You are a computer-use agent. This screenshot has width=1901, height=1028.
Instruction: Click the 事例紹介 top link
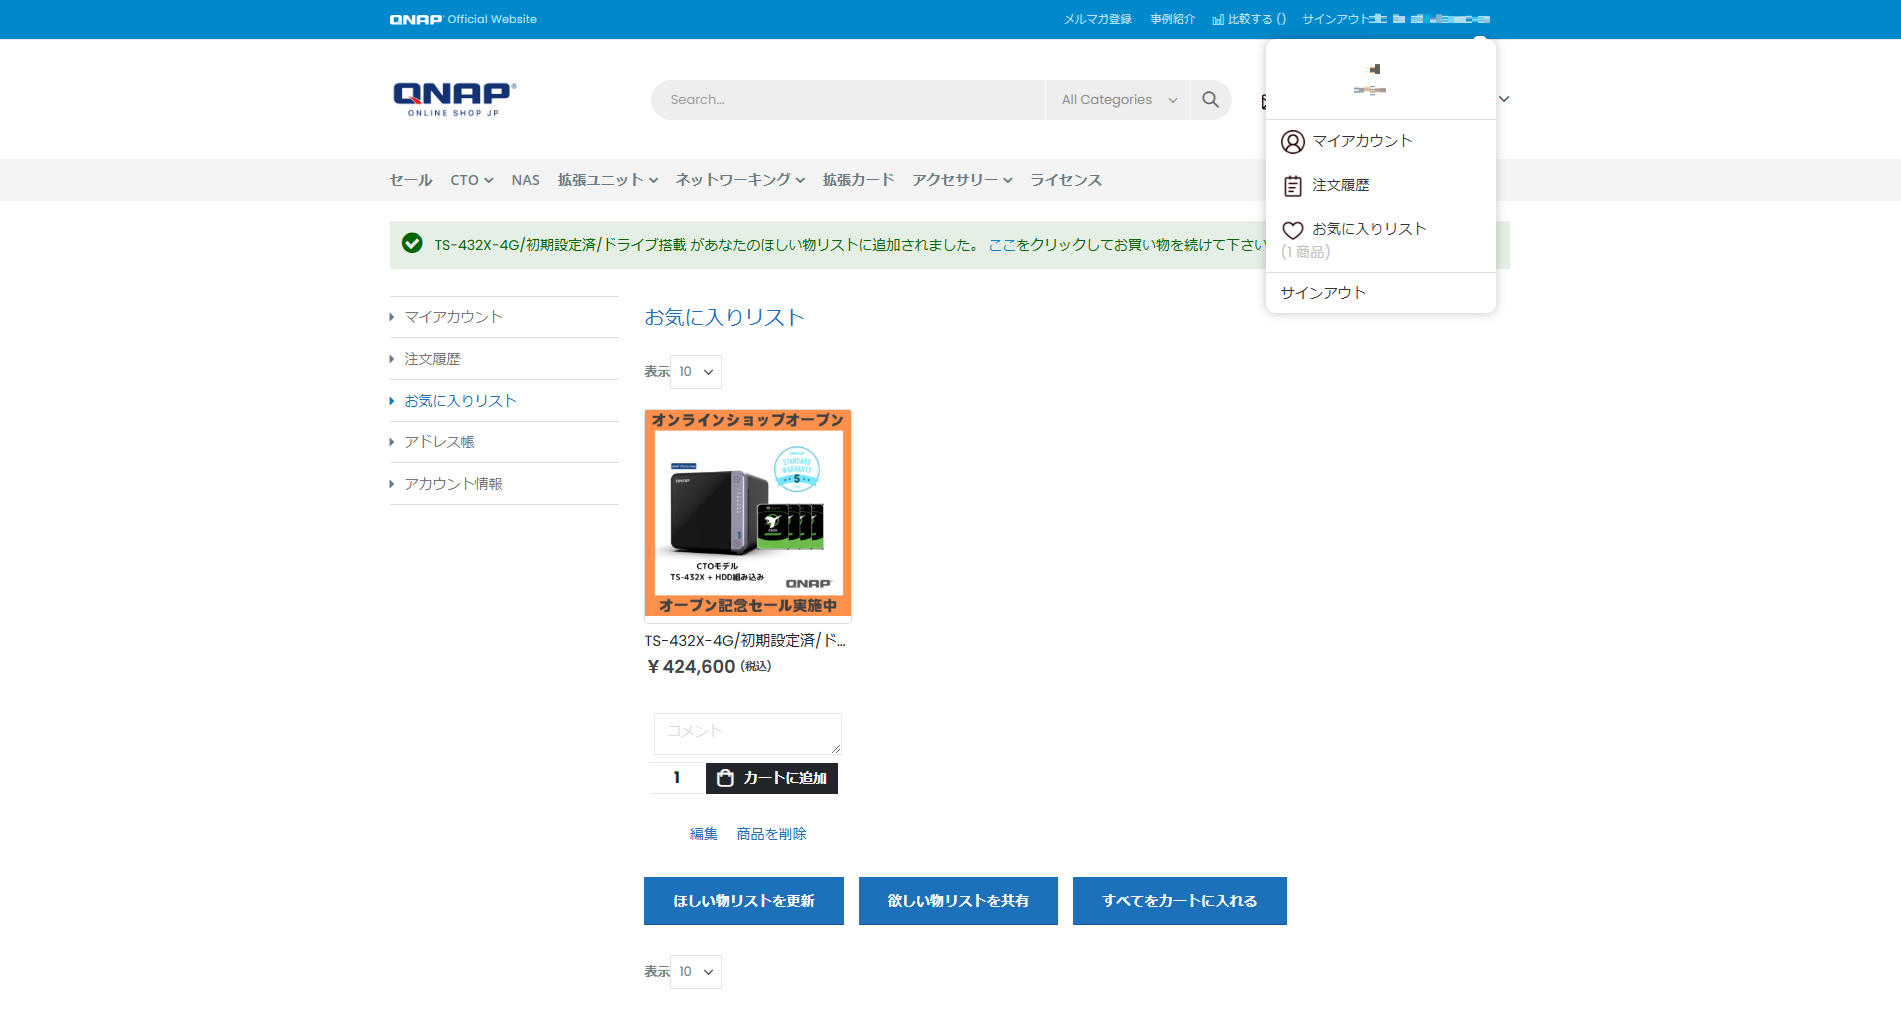(1172, 19)
